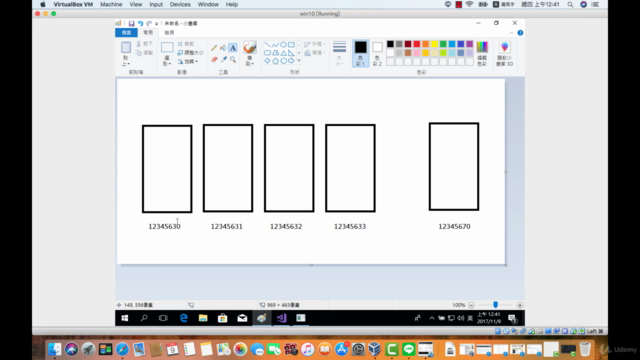The image size is (640, 360).
Task: Click the zoom slider handle in the status bar
Action: (x=496, y=305)
